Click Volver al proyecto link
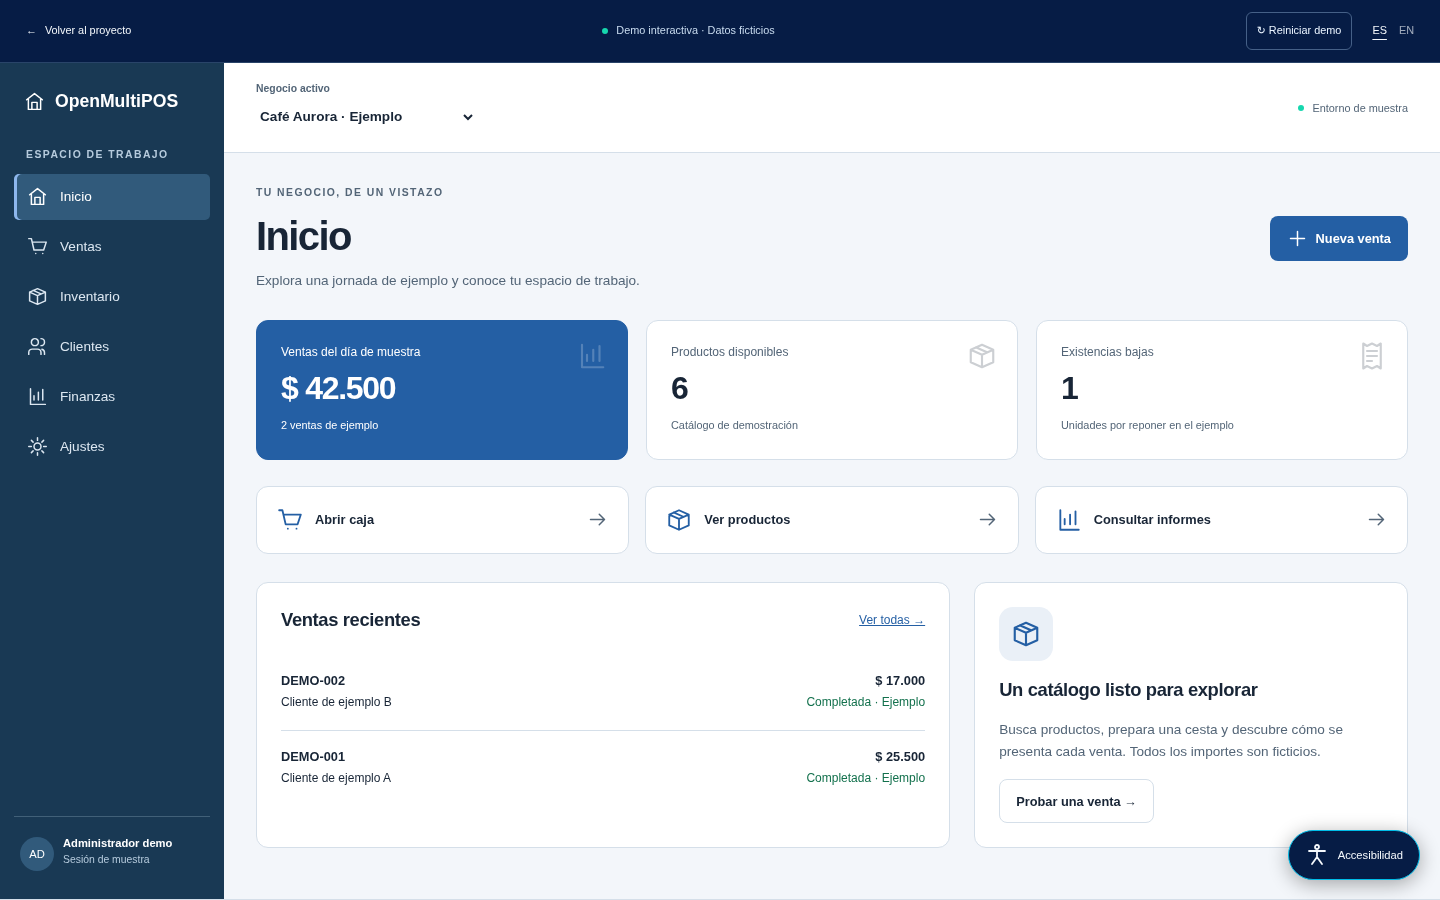 pyautogui.click(x=79, y=31)
